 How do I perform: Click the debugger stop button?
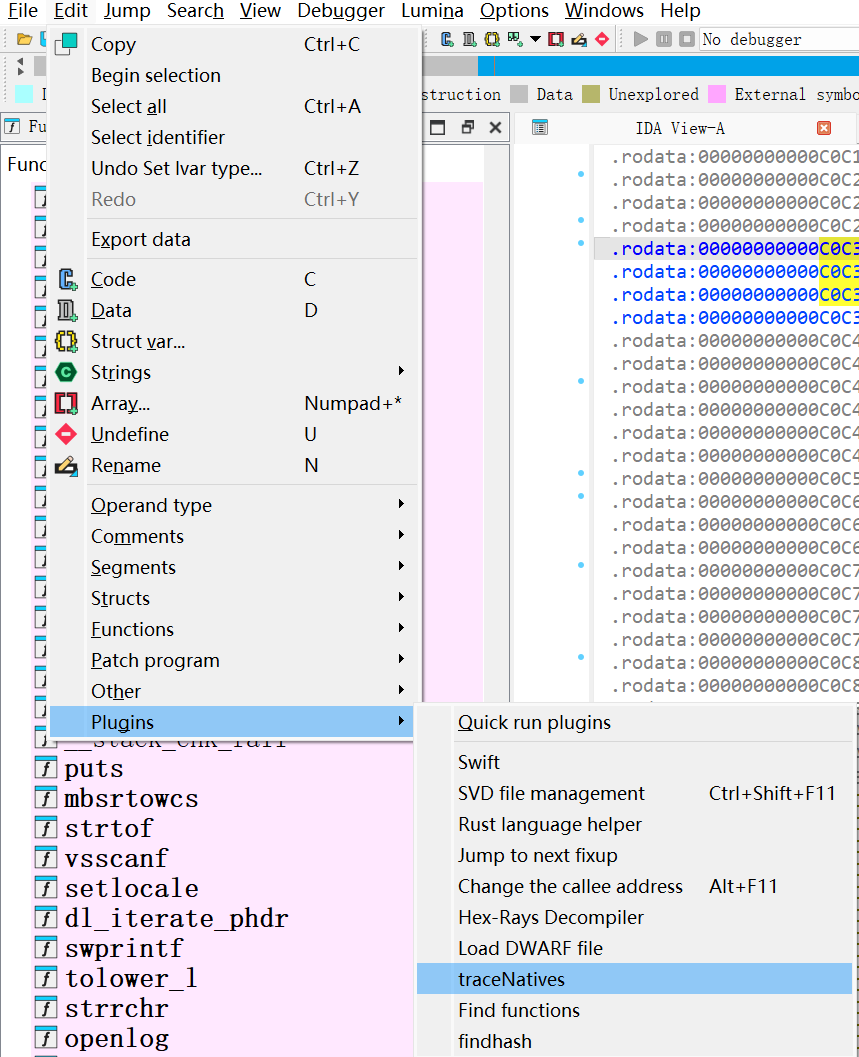tap(686, 39)
